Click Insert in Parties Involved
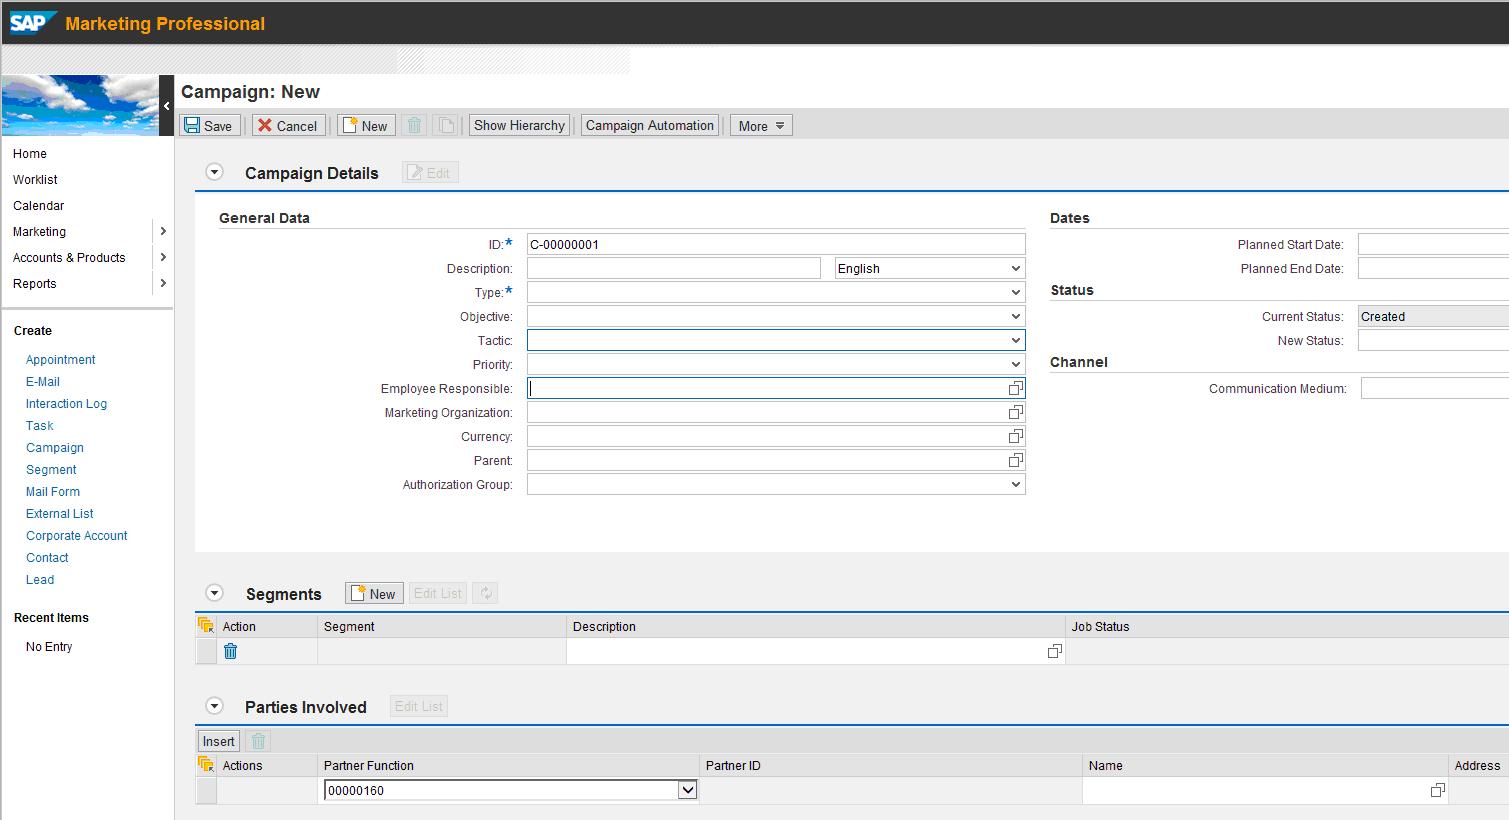The width and height of the screenshot is (1509, 820). (x=219, y=741)
